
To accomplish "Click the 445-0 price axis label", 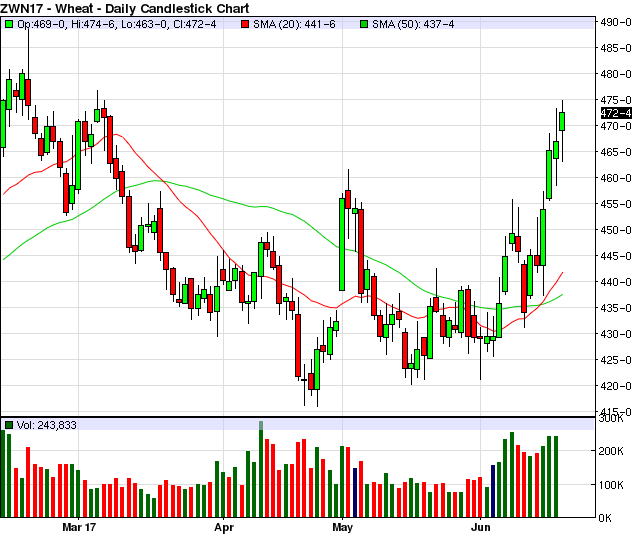I will pos(616,256).
